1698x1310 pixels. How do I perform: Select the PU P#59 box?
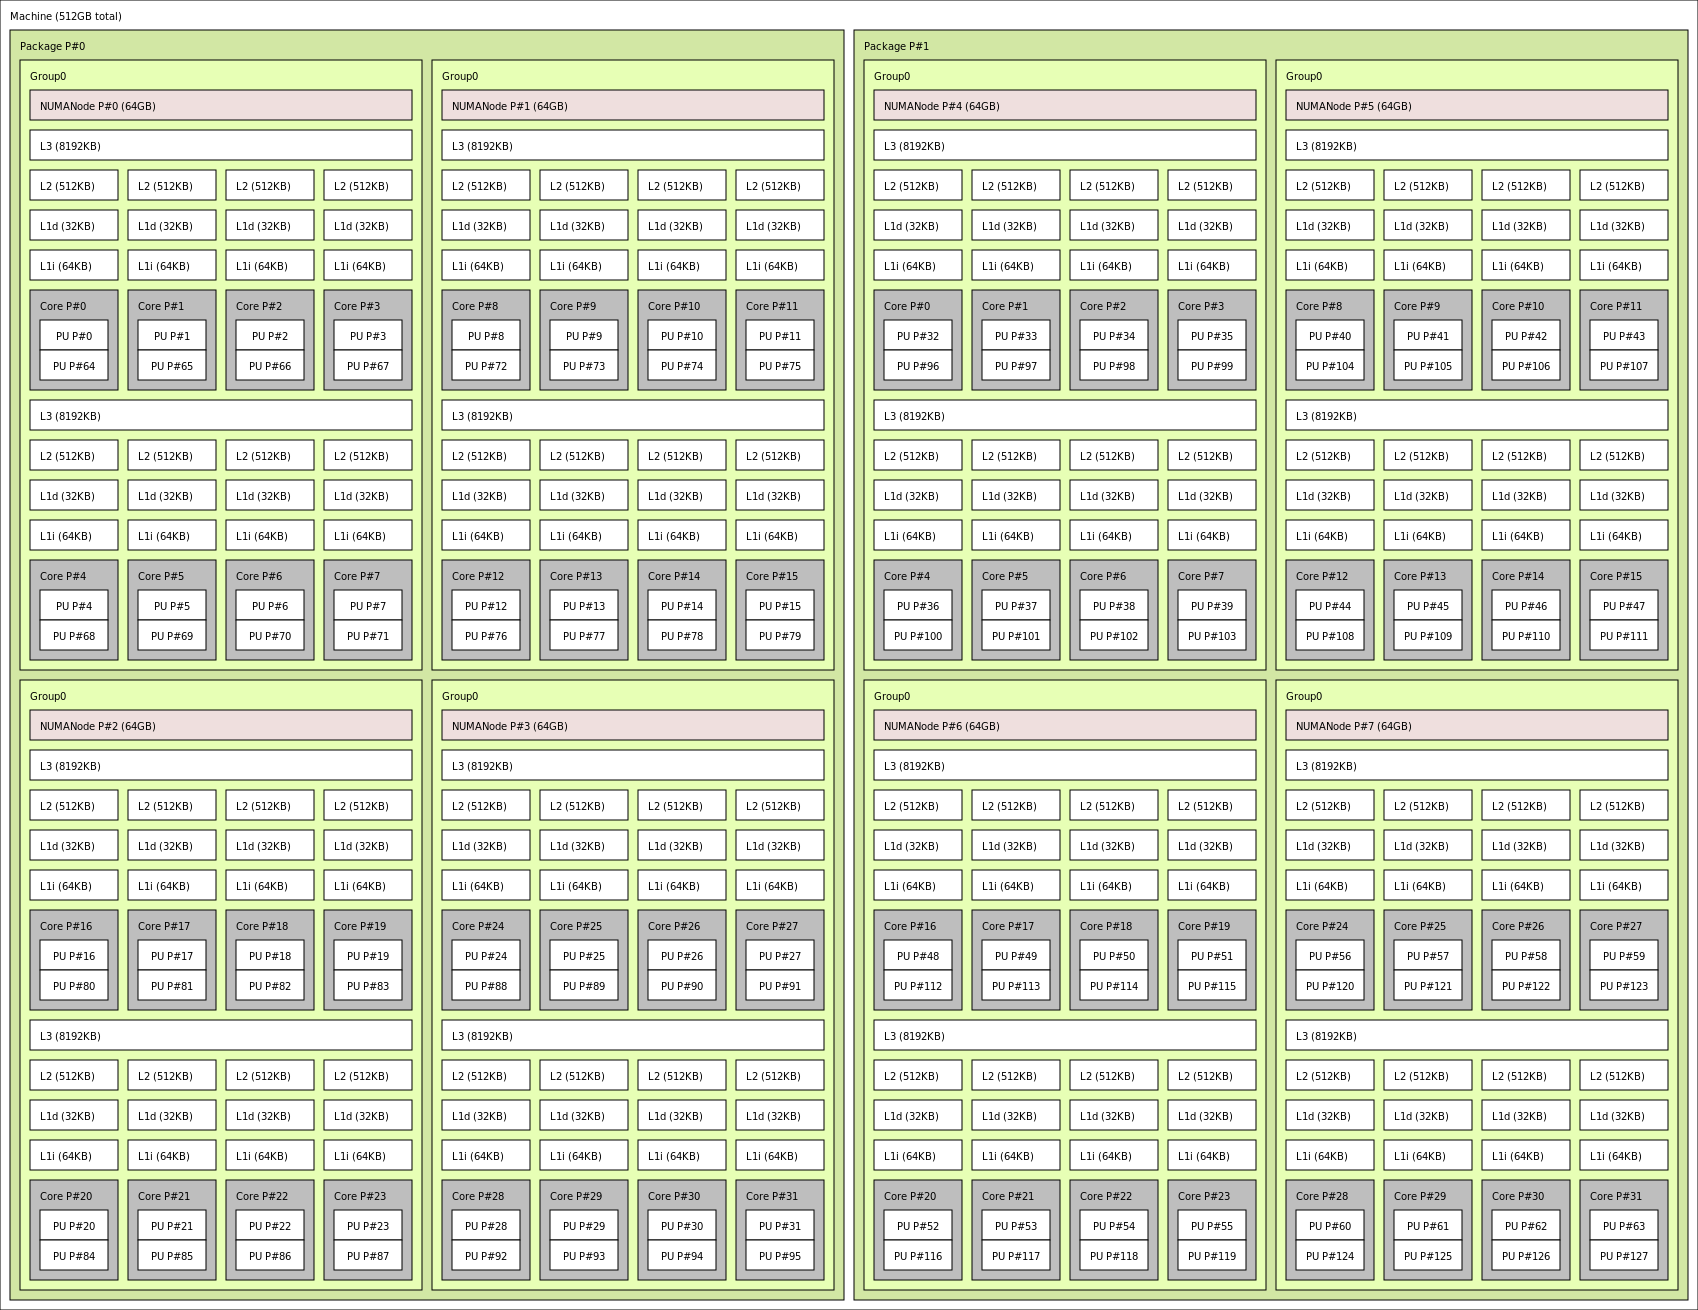1623,956
